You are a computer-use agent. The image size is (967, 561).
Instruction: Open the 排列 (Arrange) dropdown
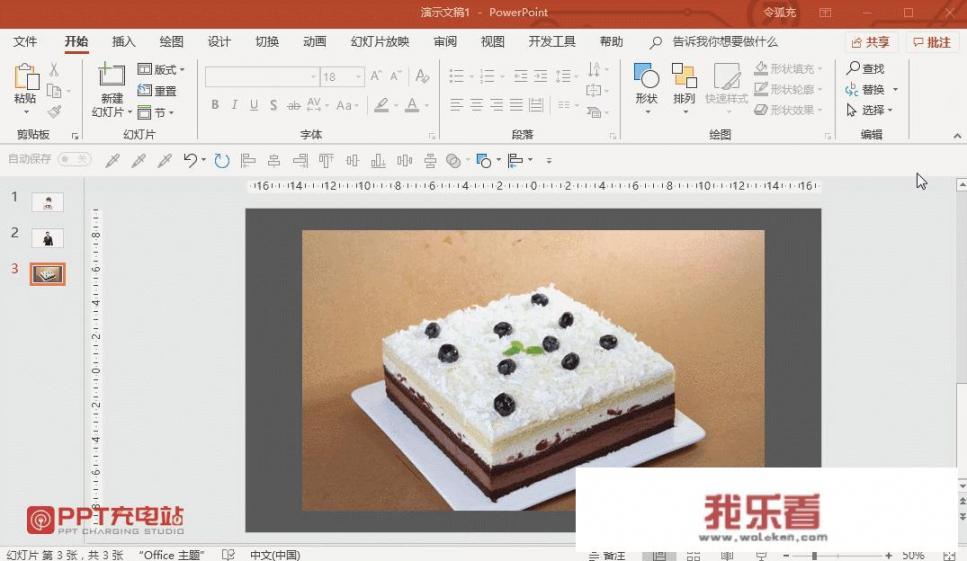pos(685,90)
